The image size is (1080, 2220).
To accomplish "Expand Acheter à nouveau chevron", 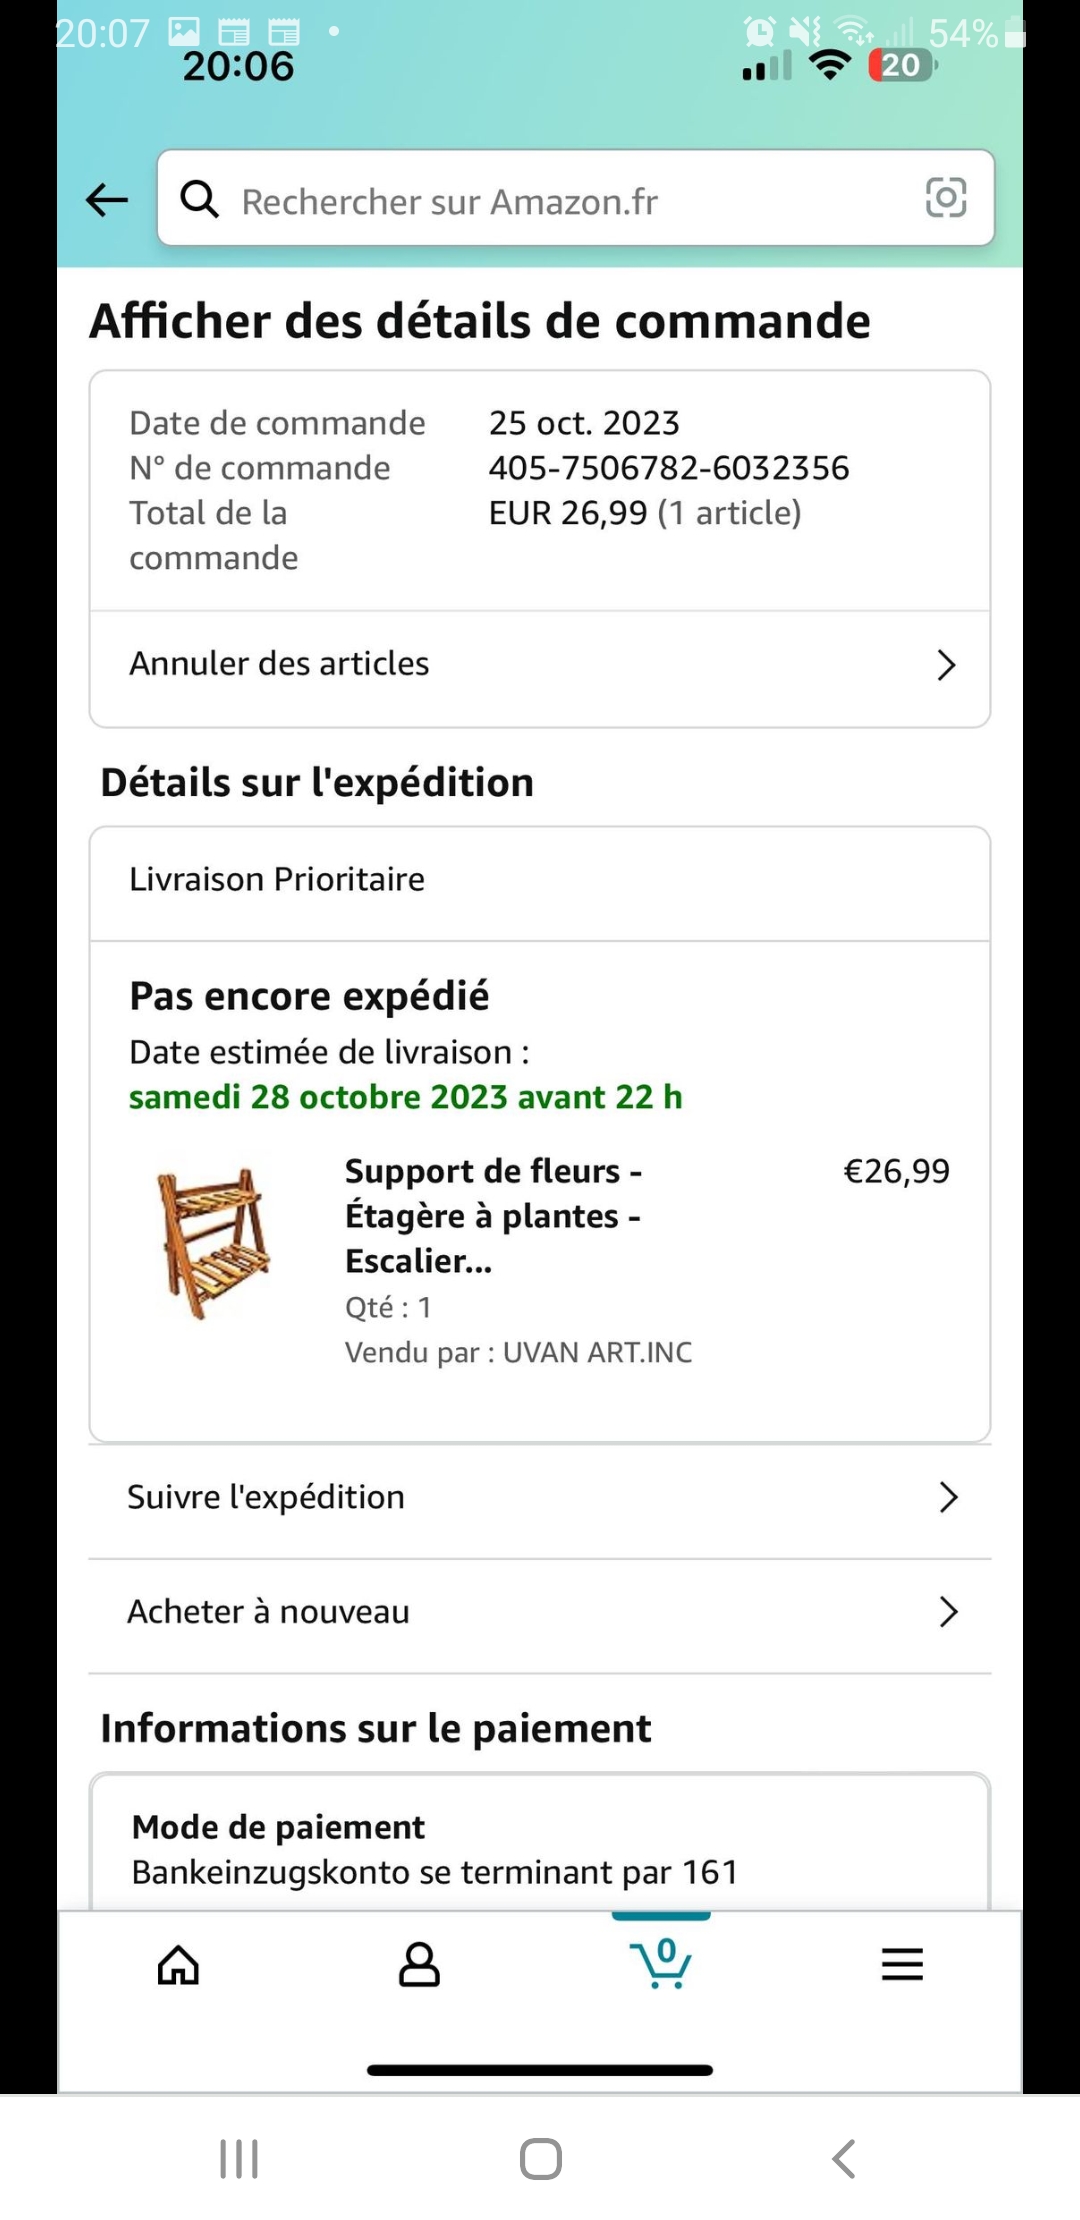I will [x=948, y=1612].
